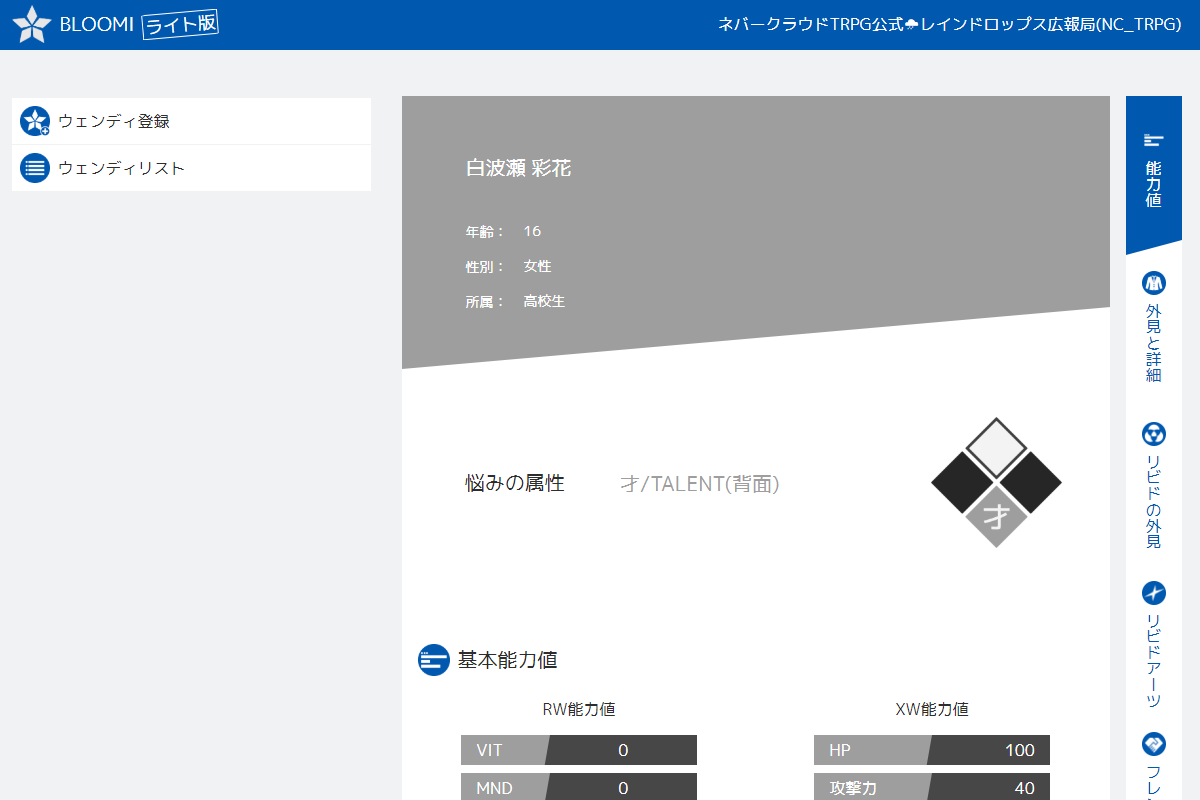
Task: Click the HP stat bar showing 100
Action: [931, 749]
